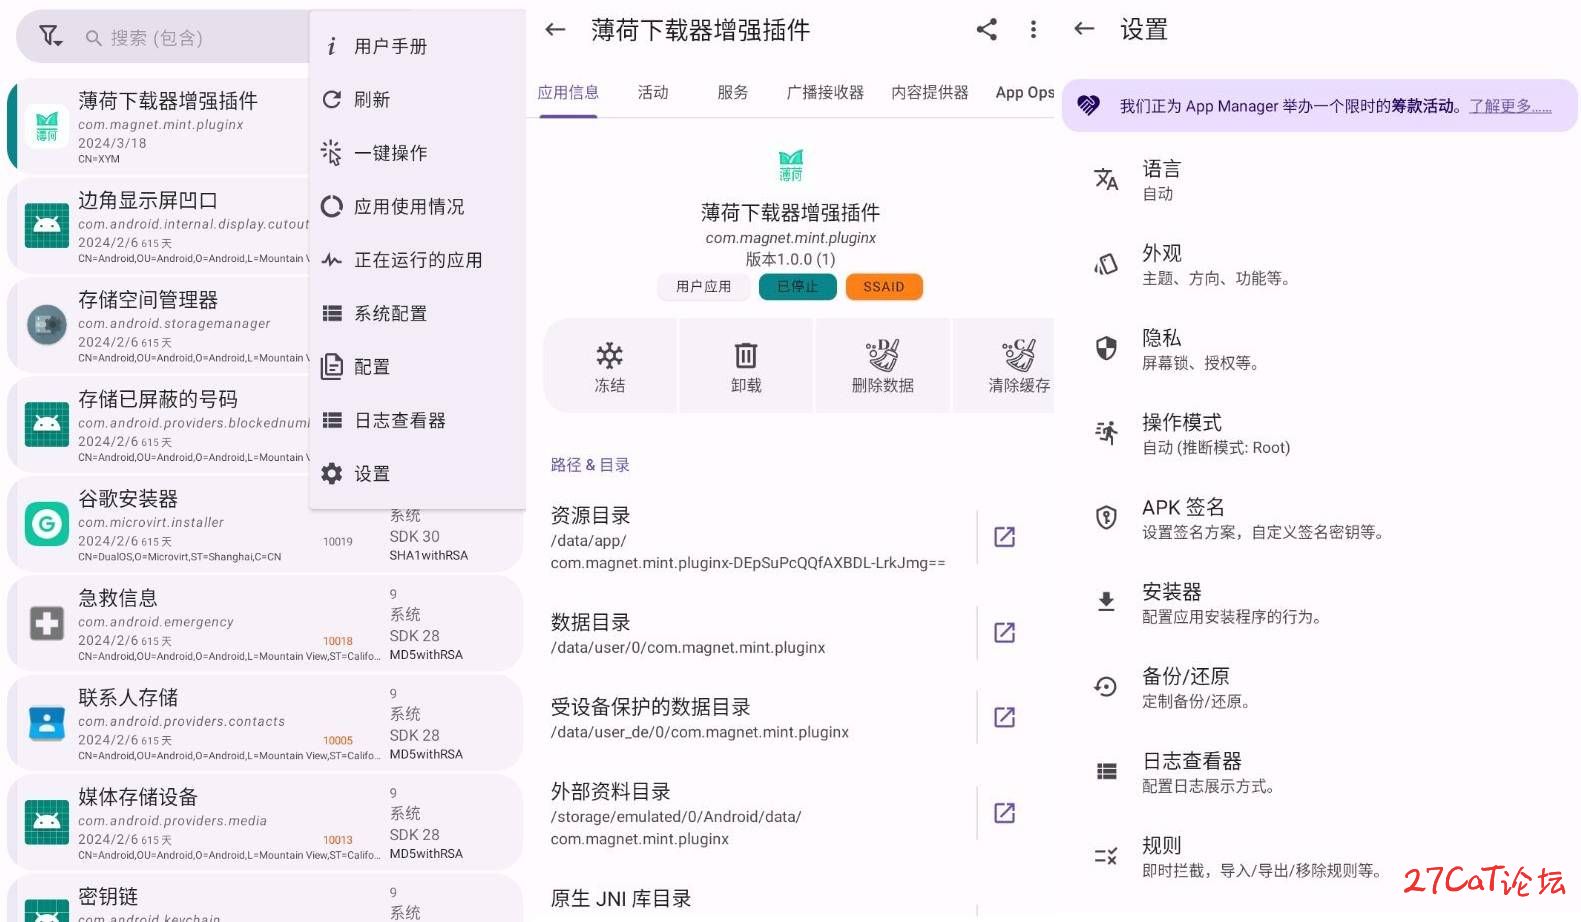Tap the 删除数据 action button
Viewport: 1581px width, 922px height.
point(883,366)
